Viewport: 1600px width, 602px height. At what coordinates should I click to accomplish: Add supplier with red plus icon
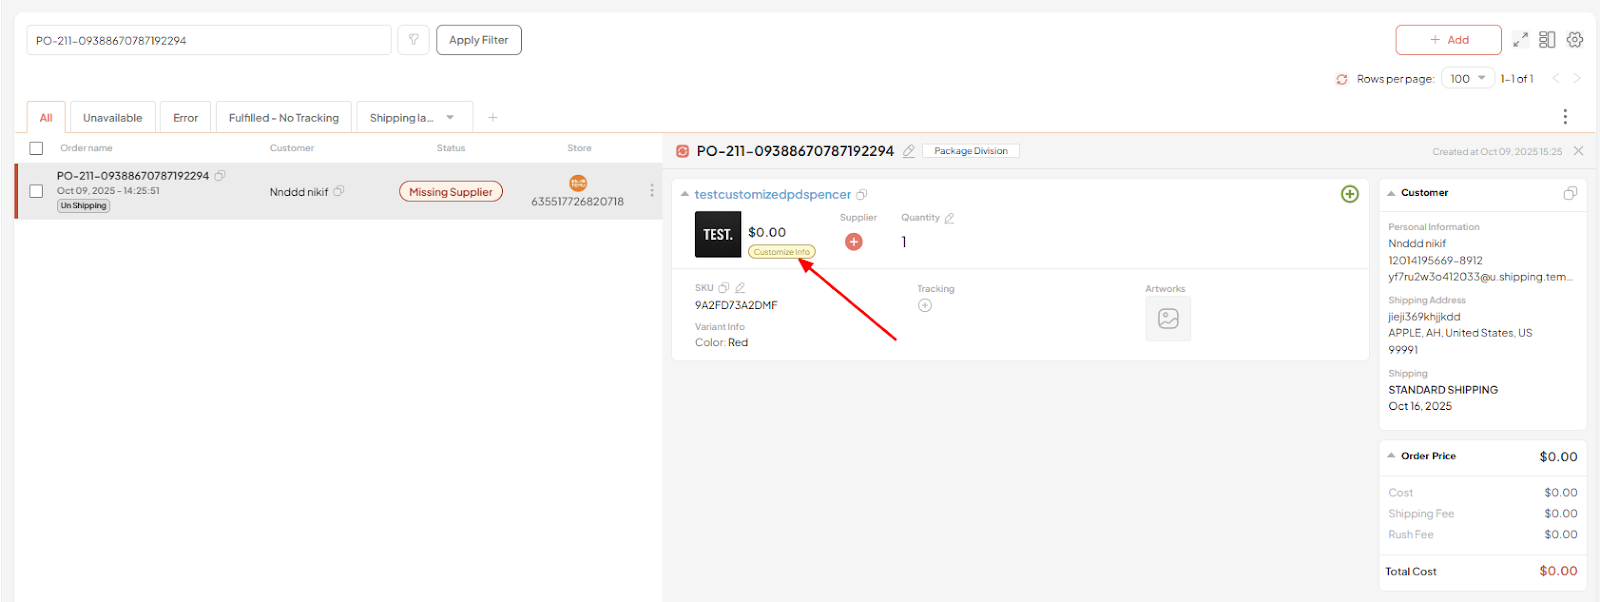click(x=854, y=242)
